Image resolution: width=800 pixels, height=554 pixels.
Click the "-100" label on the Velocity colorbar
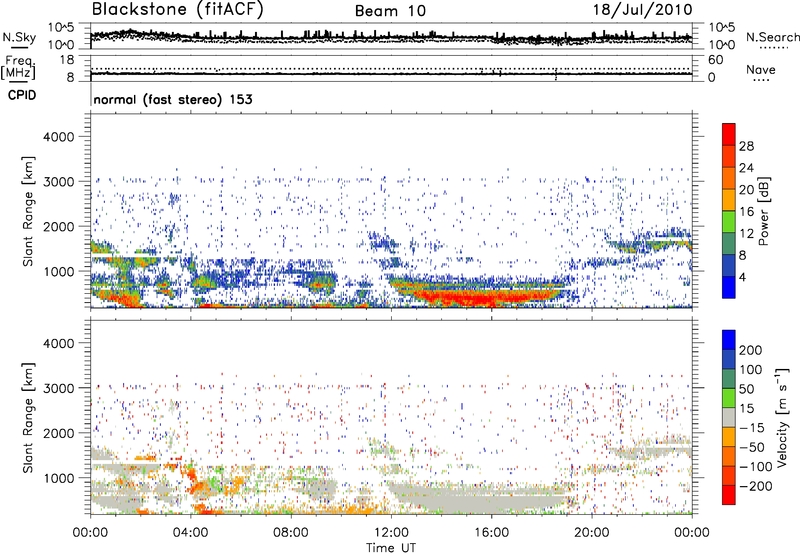[756, 466]
